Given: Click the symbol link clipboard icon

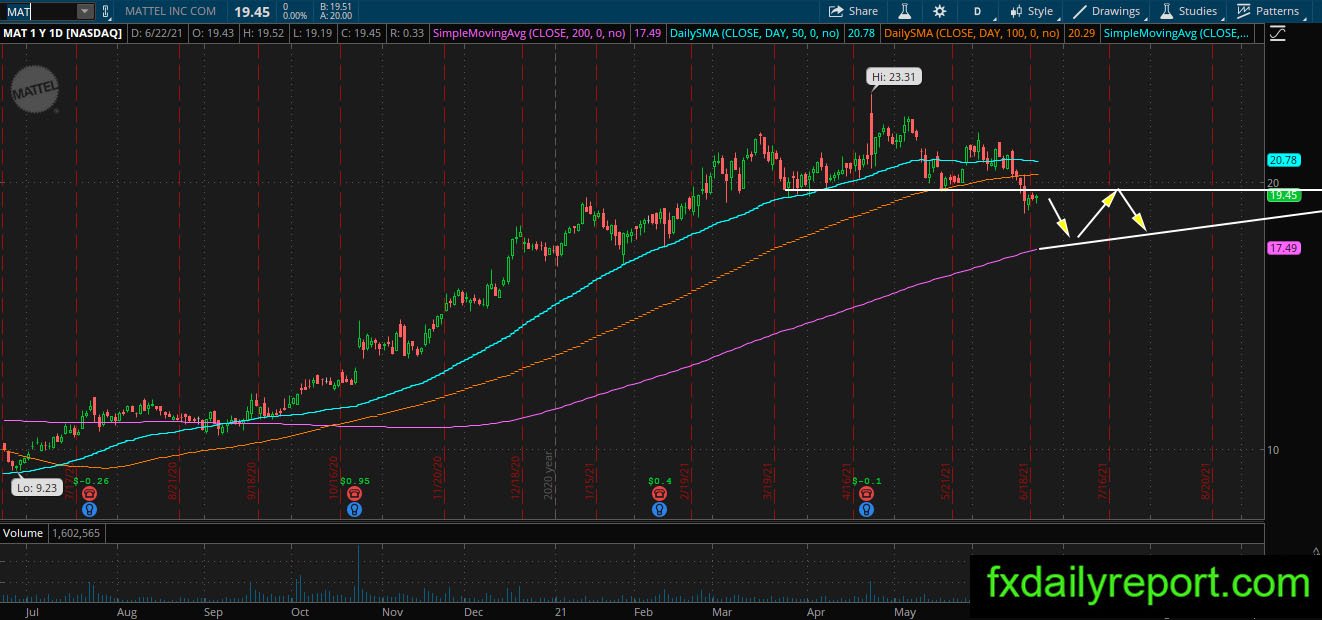Looking at the screenshot, I should pos(107,11).
